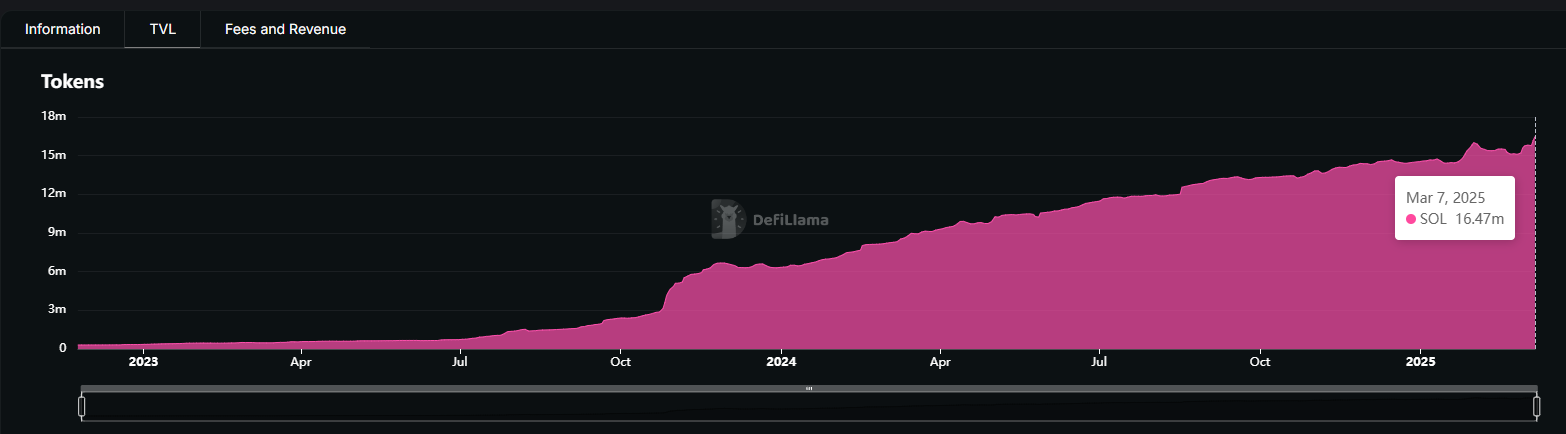
Task: Click the 18m label on the y-axis
Action: [x=53, y=117]
